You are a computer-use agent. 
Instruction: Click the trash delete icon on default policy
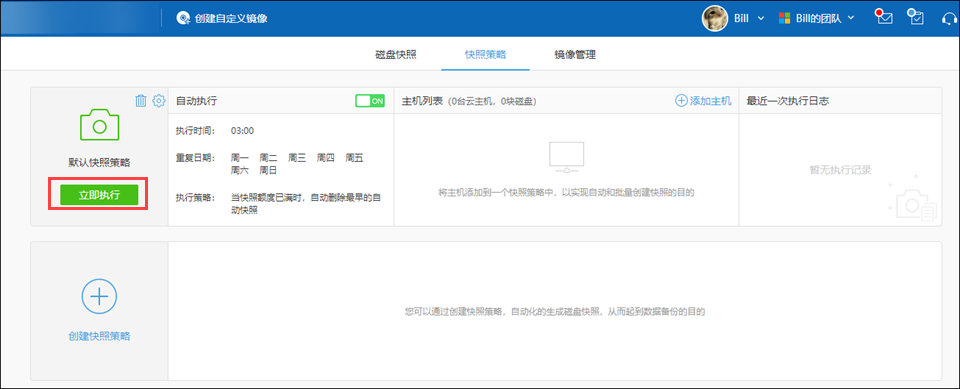point(141,101)
